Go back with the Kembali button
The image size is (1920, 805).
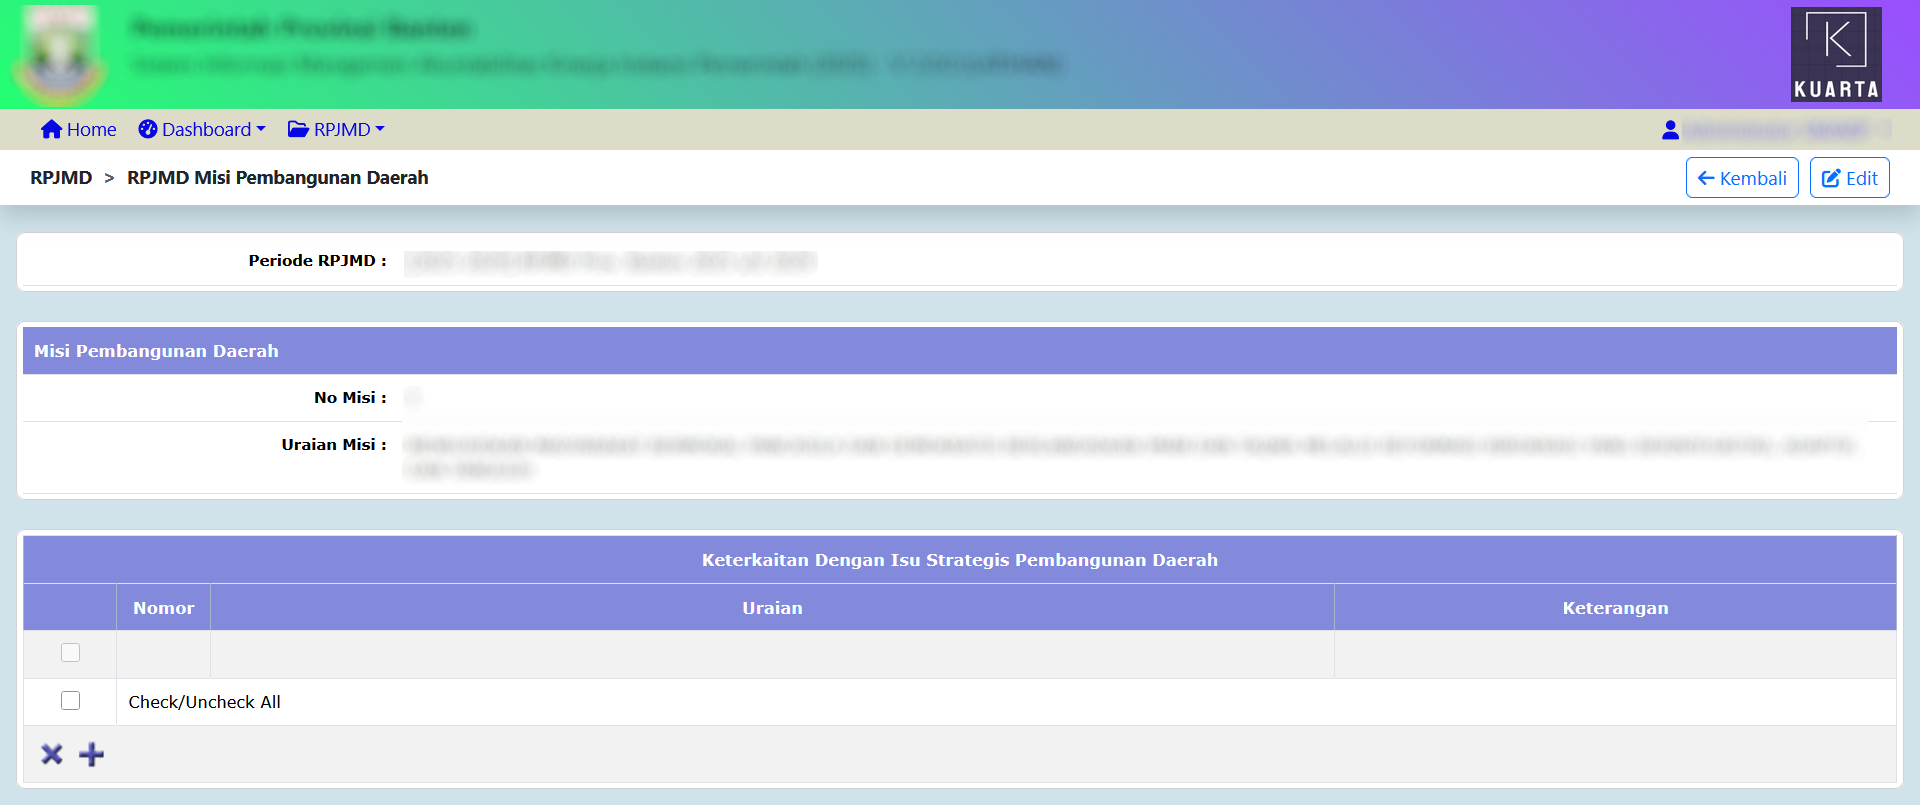click(1742, 178)
